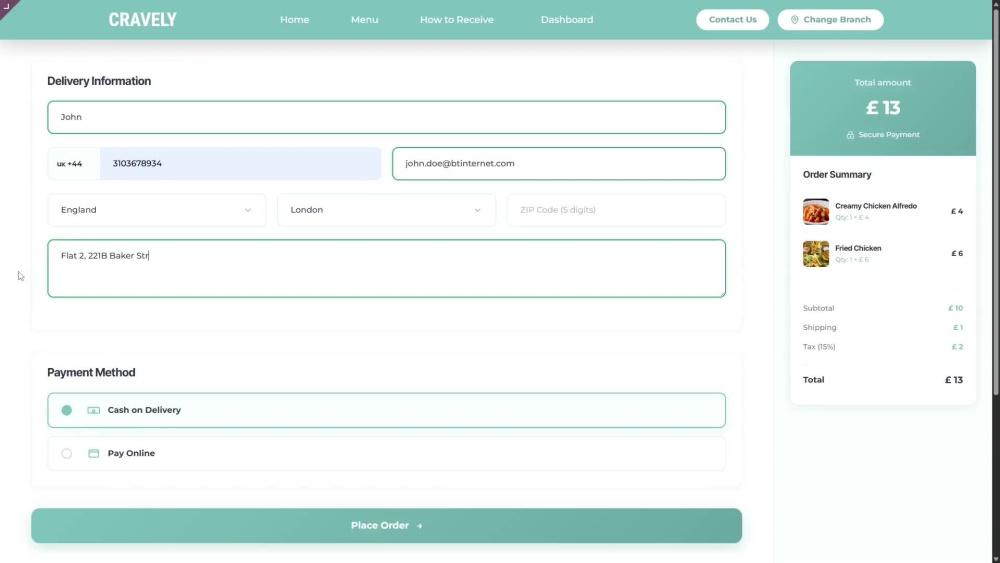This screenshot has height=563, width=1000.
Task: Focus the name field containing John
Action: [x=386, y=117]
